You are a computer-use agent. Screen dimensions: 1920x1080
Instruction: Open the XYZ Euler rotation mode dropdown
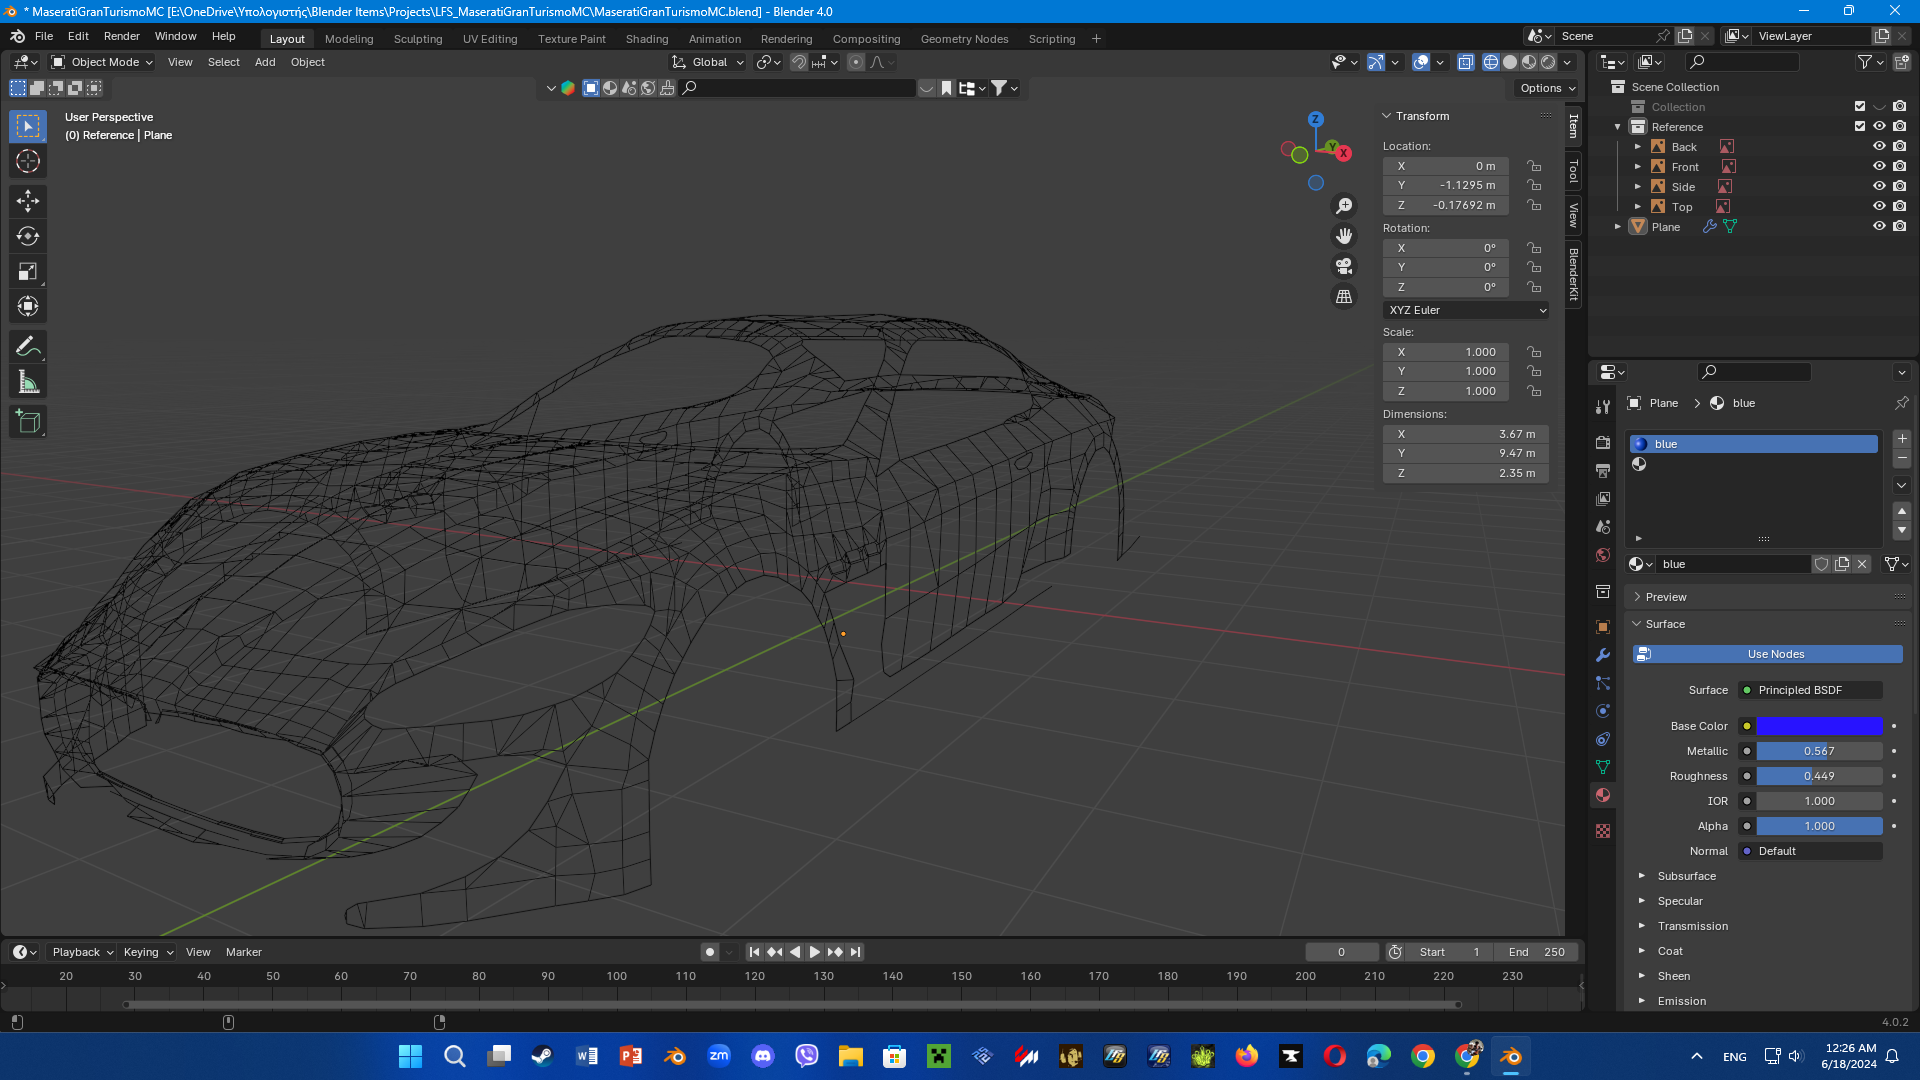pos(1466,310)
